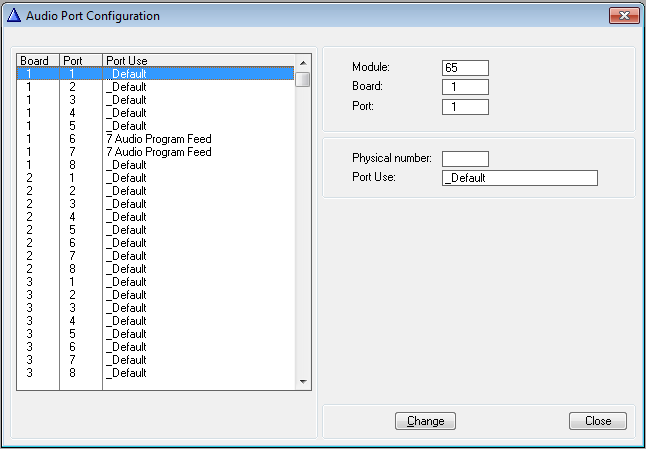
Task: Select Board 1 Port 6 Audio Program Feed row
Action: click(x=159, y=139)
